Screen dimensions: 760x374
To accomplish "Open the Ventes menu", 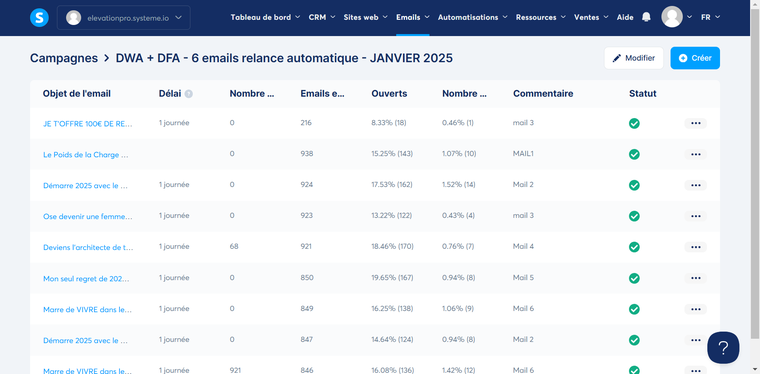I will point(591,17).
